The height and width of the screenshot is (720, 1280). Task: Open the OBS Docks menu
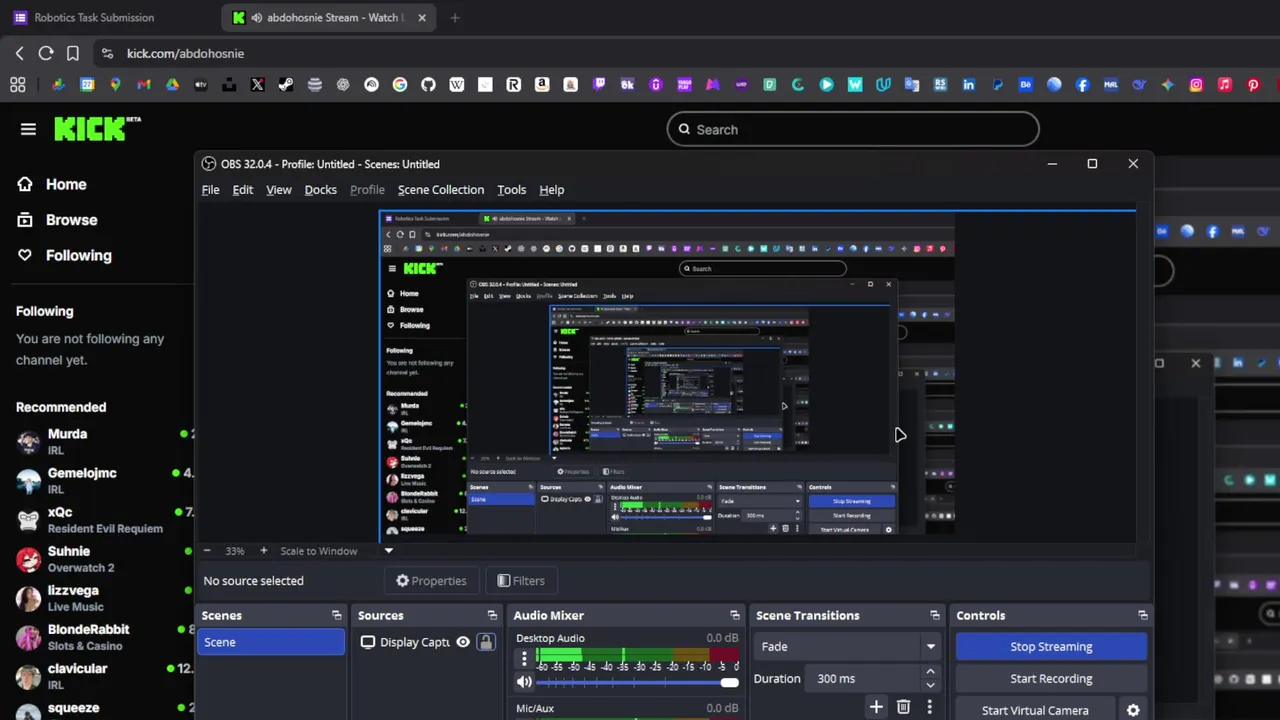pos(321,190)
